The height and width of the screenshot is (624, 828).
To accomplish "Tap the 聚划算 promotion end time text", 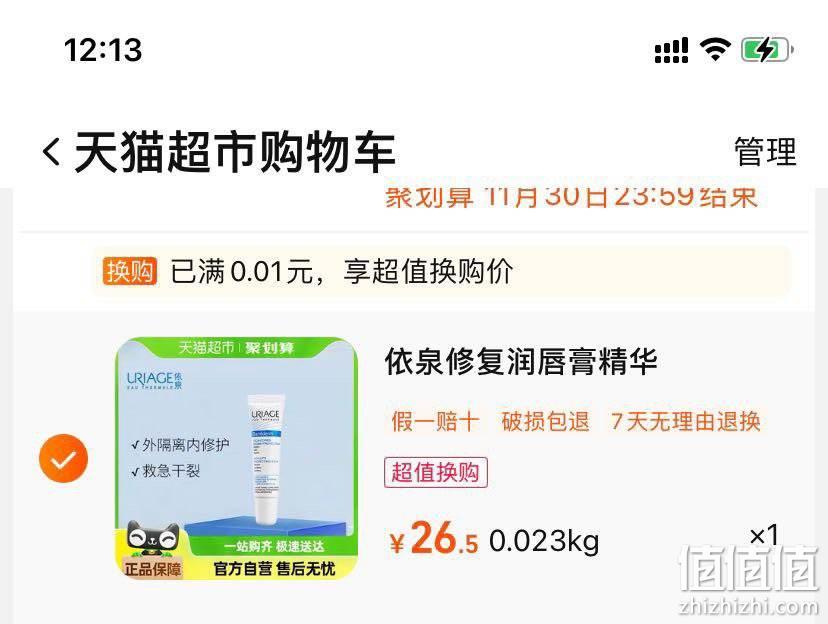I will click(x=571, y=197).
